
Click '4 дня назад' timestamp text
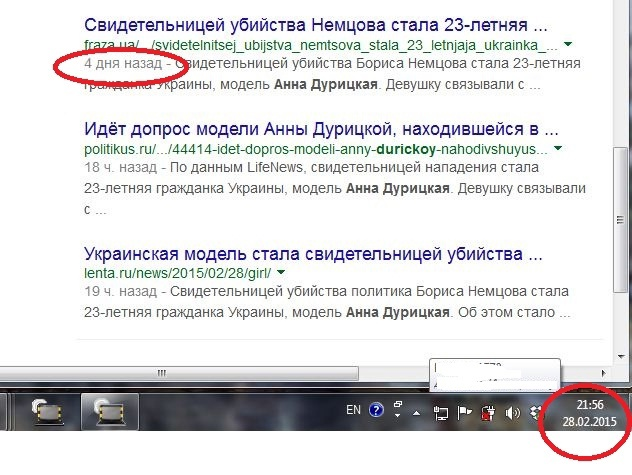[x=123, y=63]
